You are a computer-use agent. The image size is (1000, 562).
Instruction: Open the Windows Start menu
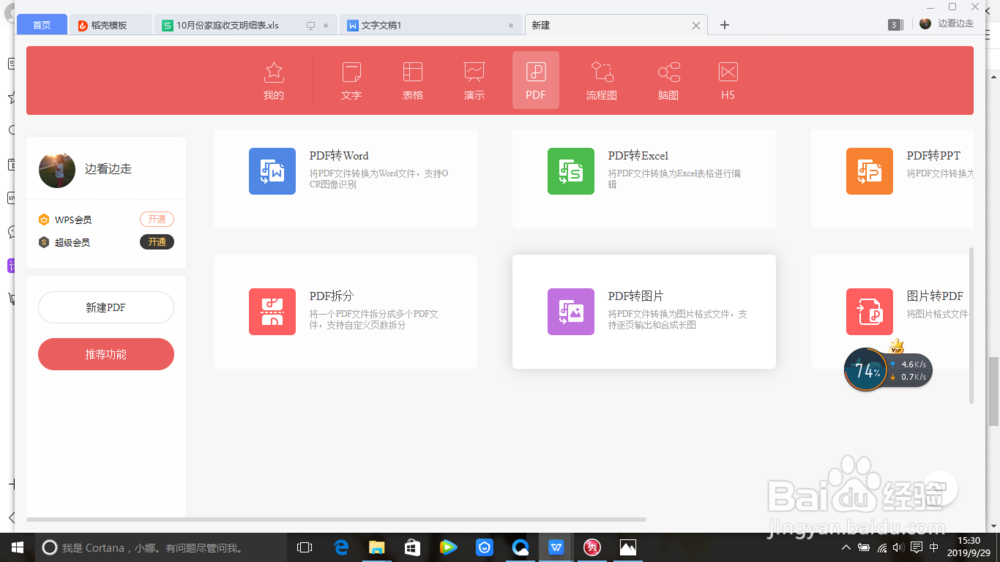pyautogui.click(x=17, y=547)
